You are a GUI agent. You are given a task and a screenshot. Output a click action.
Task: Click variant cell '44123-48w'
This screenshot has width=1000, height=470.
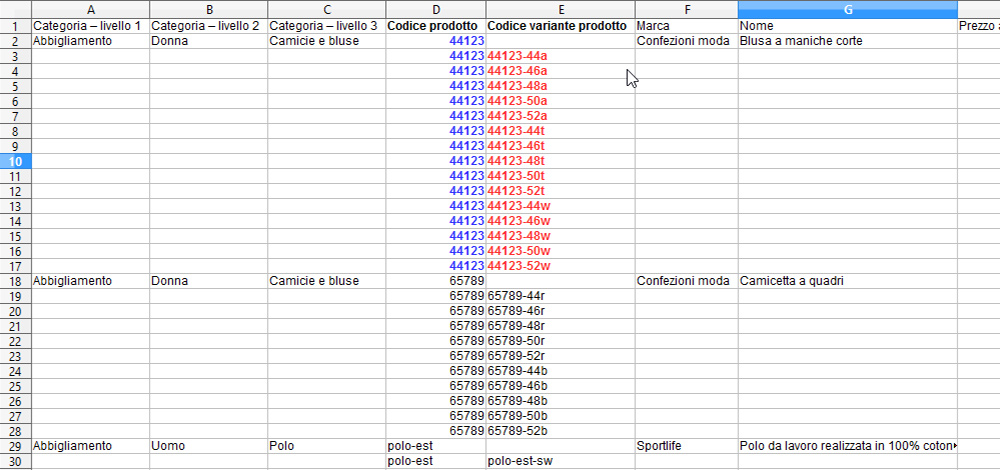pos(560,236)
